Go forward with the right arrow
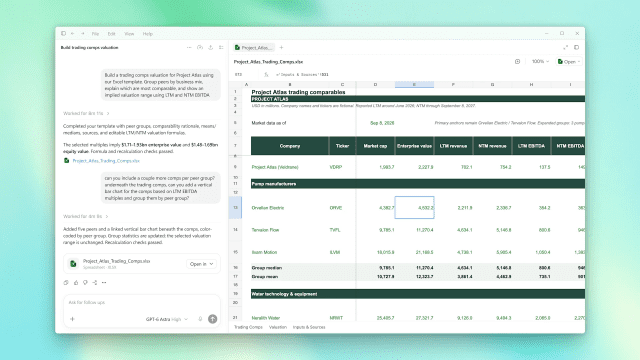This screenshot has width=640, height=360. tap(82, 33)
